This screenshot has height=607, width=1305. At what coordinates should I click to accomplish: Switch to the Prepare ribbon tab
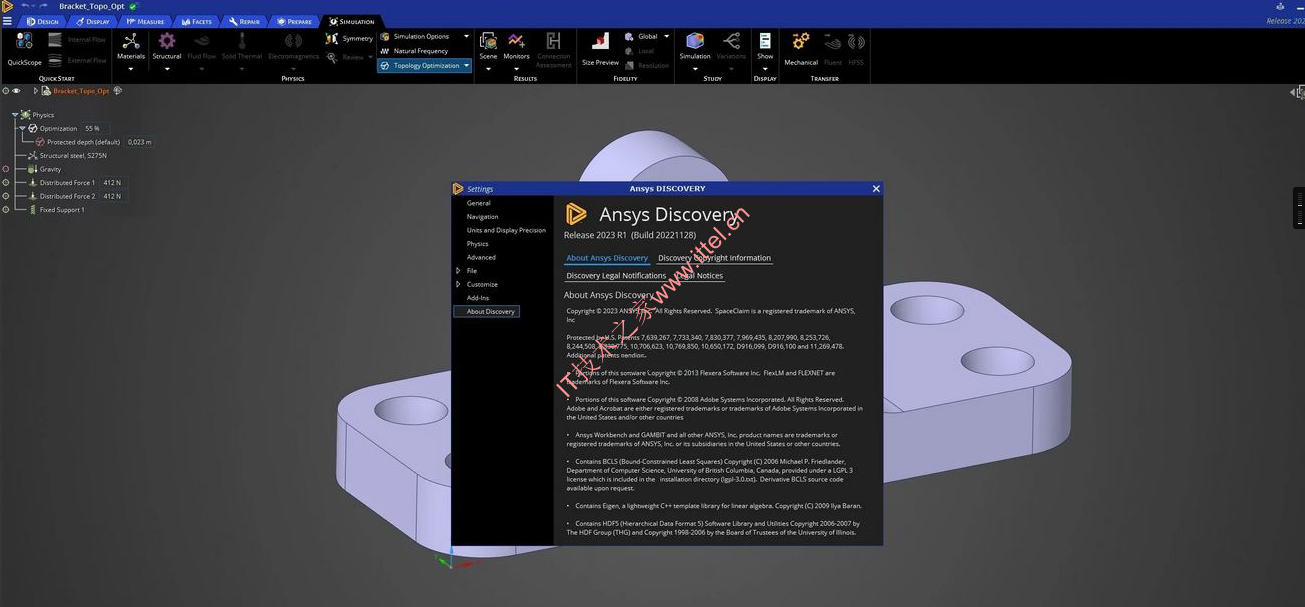(x=294, y=21)
